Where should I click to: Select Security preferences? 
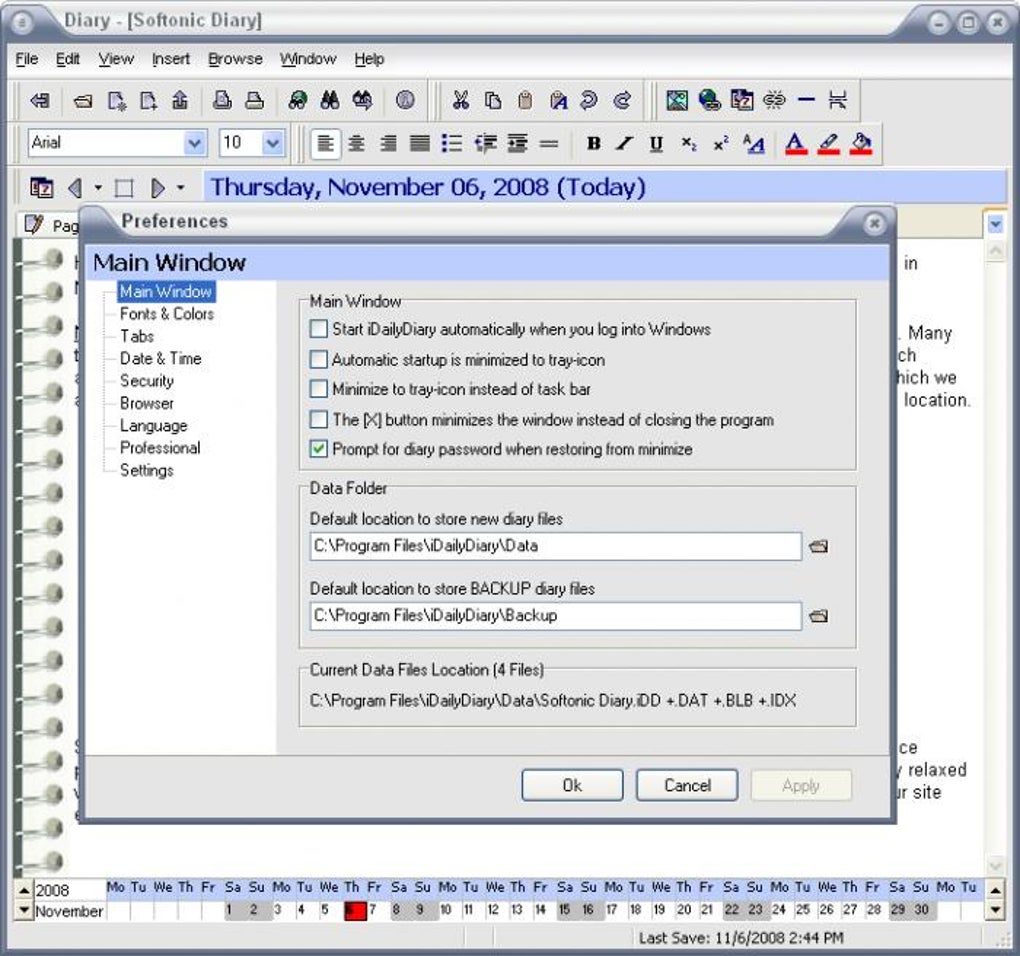point(146,381)
